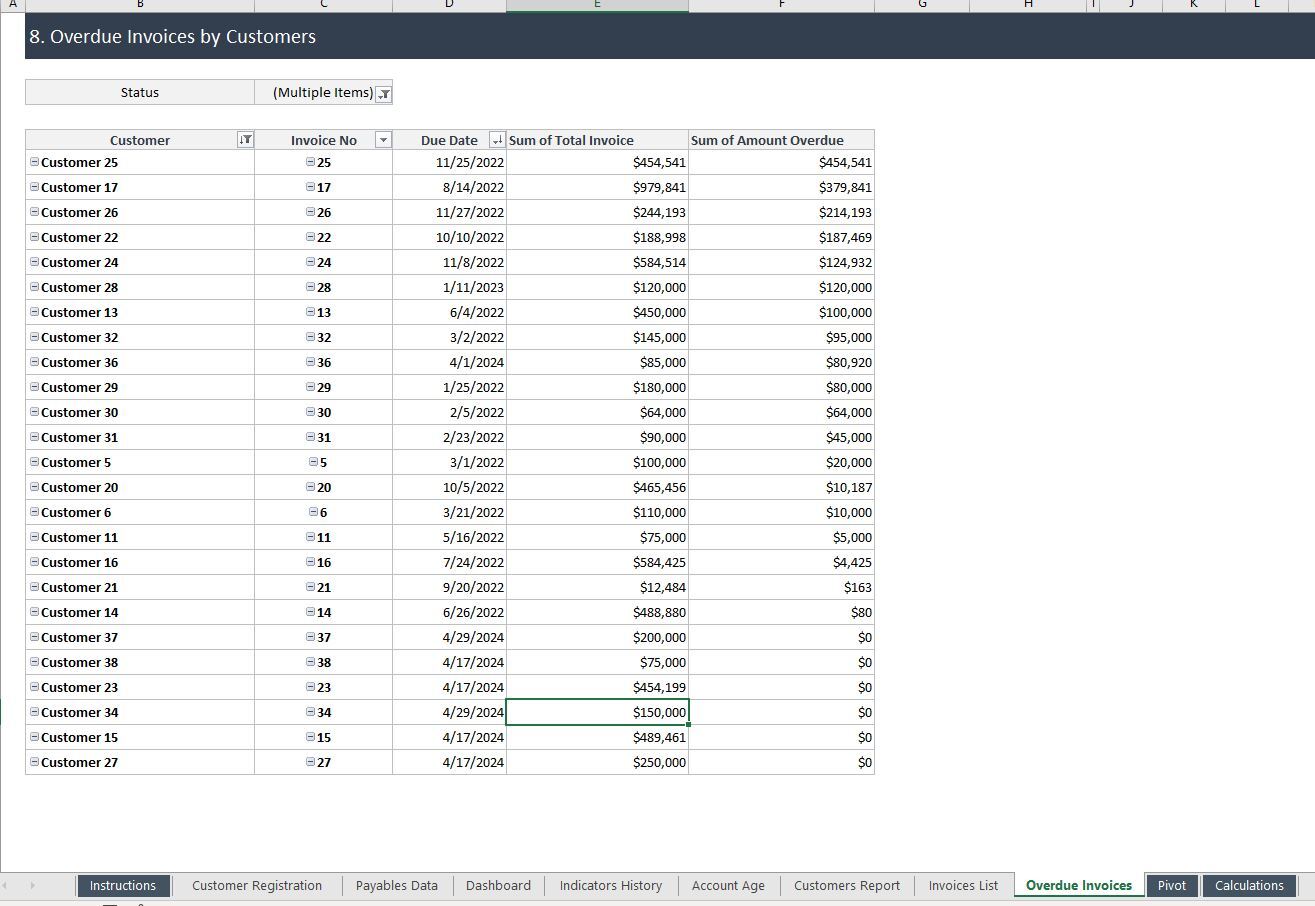Collapse the Customer 21 group
1315x906 pixels.
point(34,587)
